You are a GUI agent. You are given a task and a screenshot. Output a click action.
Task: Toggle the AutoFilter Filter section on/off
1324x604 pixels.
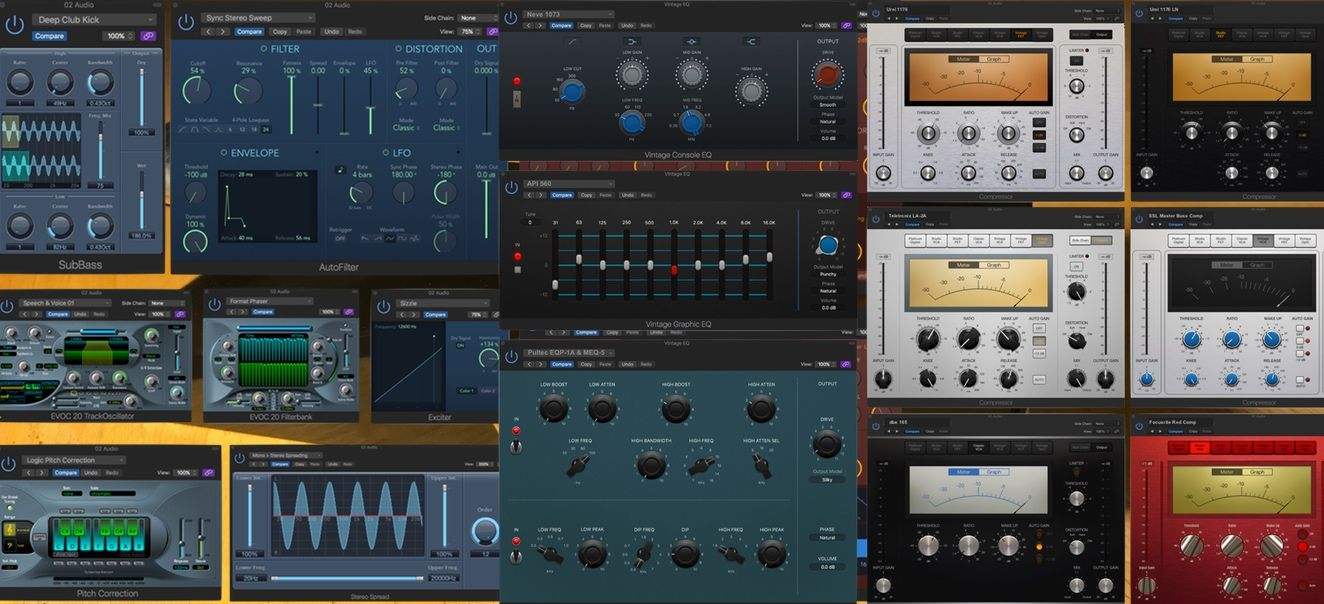pyautogui.click(x=263, y=48)
